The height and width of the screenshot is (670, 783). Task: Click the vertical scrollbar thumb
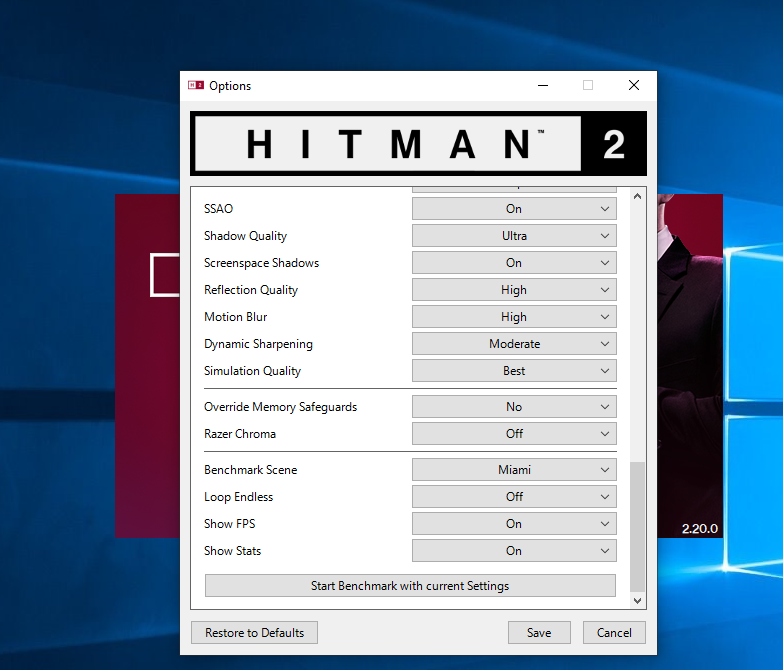tap(637, 527)
